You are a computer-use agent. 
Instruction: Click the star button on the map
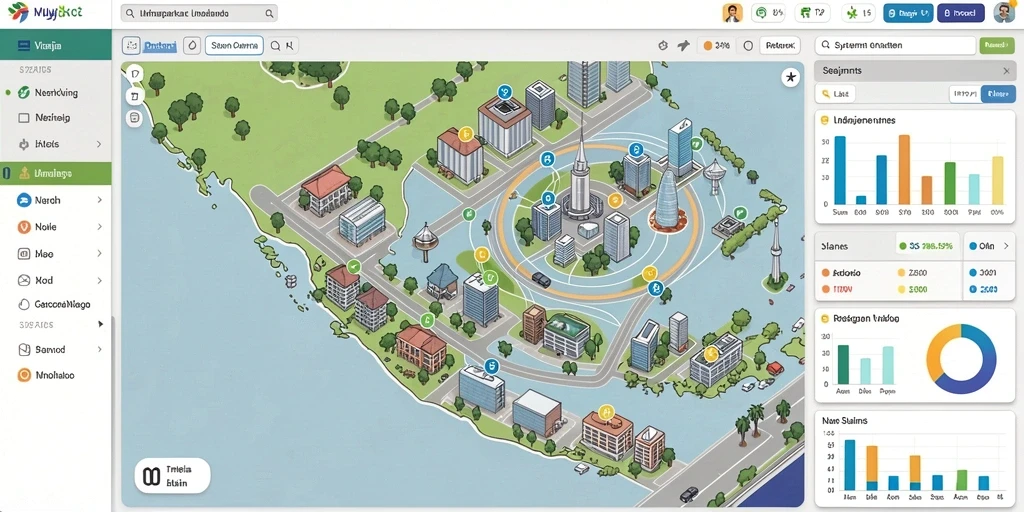[791, 78]
